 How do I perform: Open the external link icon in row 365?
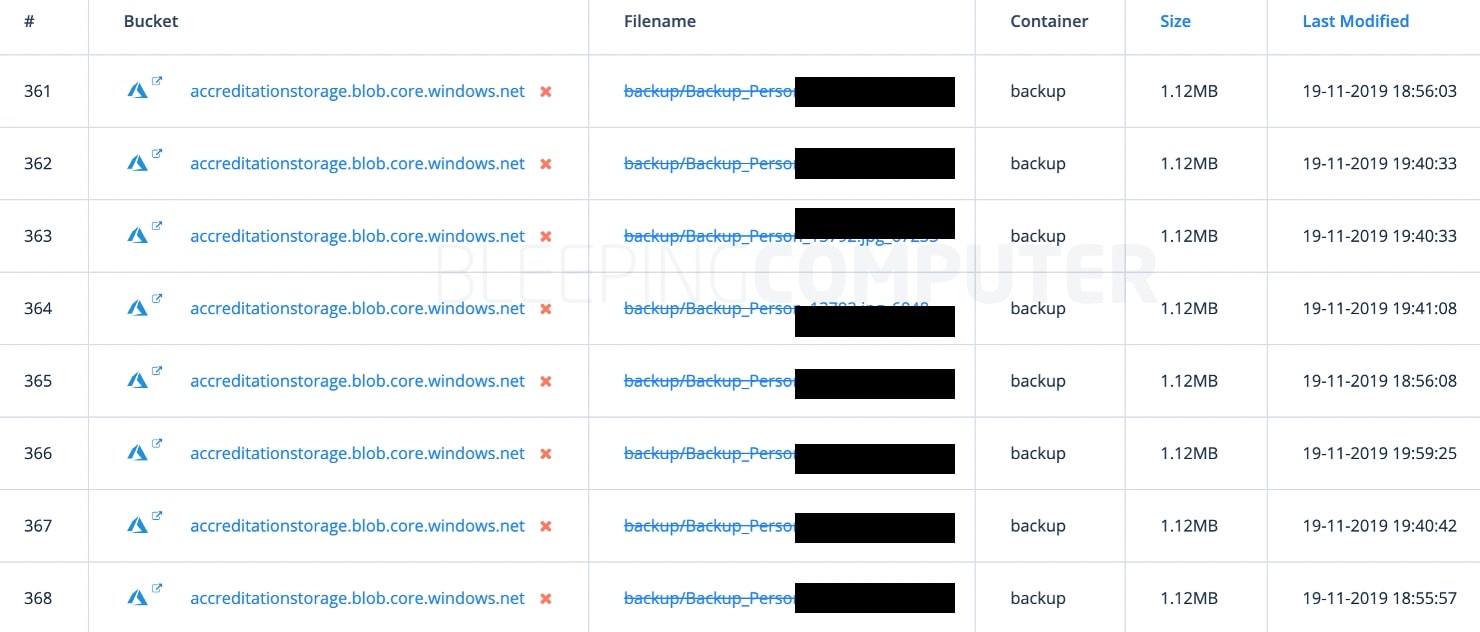[157, 371]
